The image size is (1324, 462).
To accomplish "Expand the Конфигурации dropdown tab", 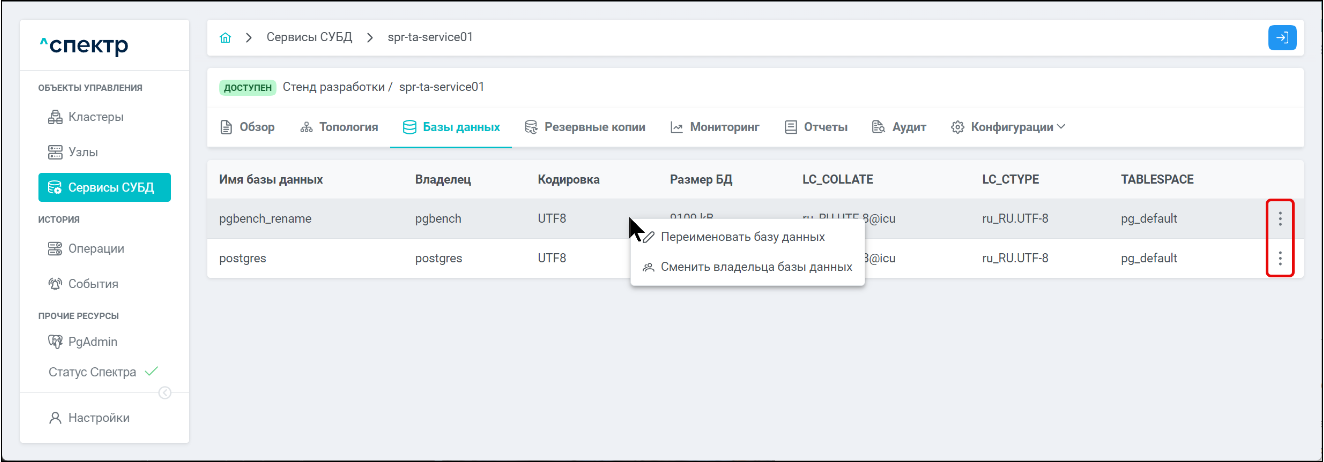I will pyautogui.click(x=1008, y=127).
